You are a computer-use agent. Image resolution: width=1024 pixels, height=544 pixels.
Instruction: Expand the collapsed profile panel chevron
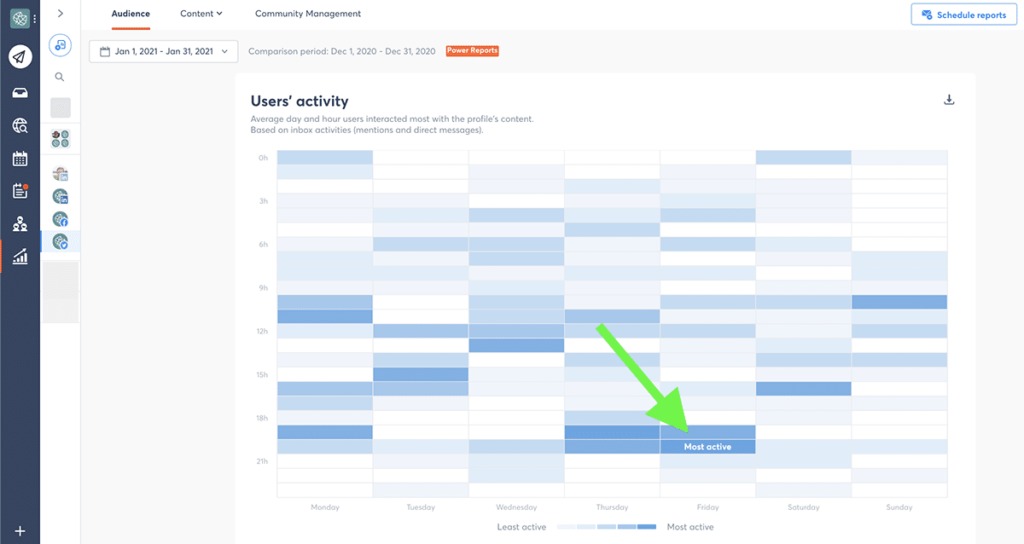[60, 13]
